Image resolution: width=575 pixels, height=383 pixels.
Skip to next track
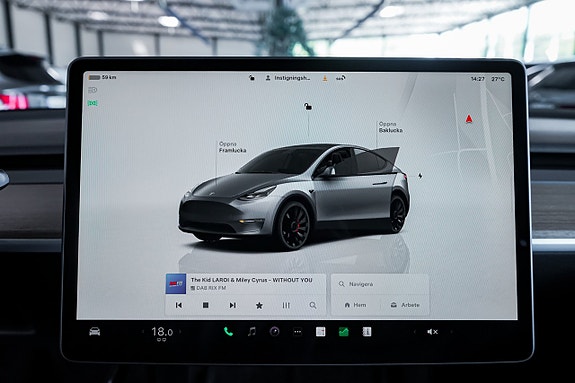coord(232,305)
